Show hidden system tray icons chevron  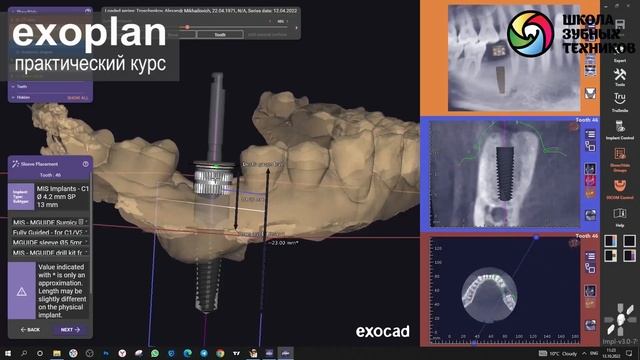(x=584, y=353)
